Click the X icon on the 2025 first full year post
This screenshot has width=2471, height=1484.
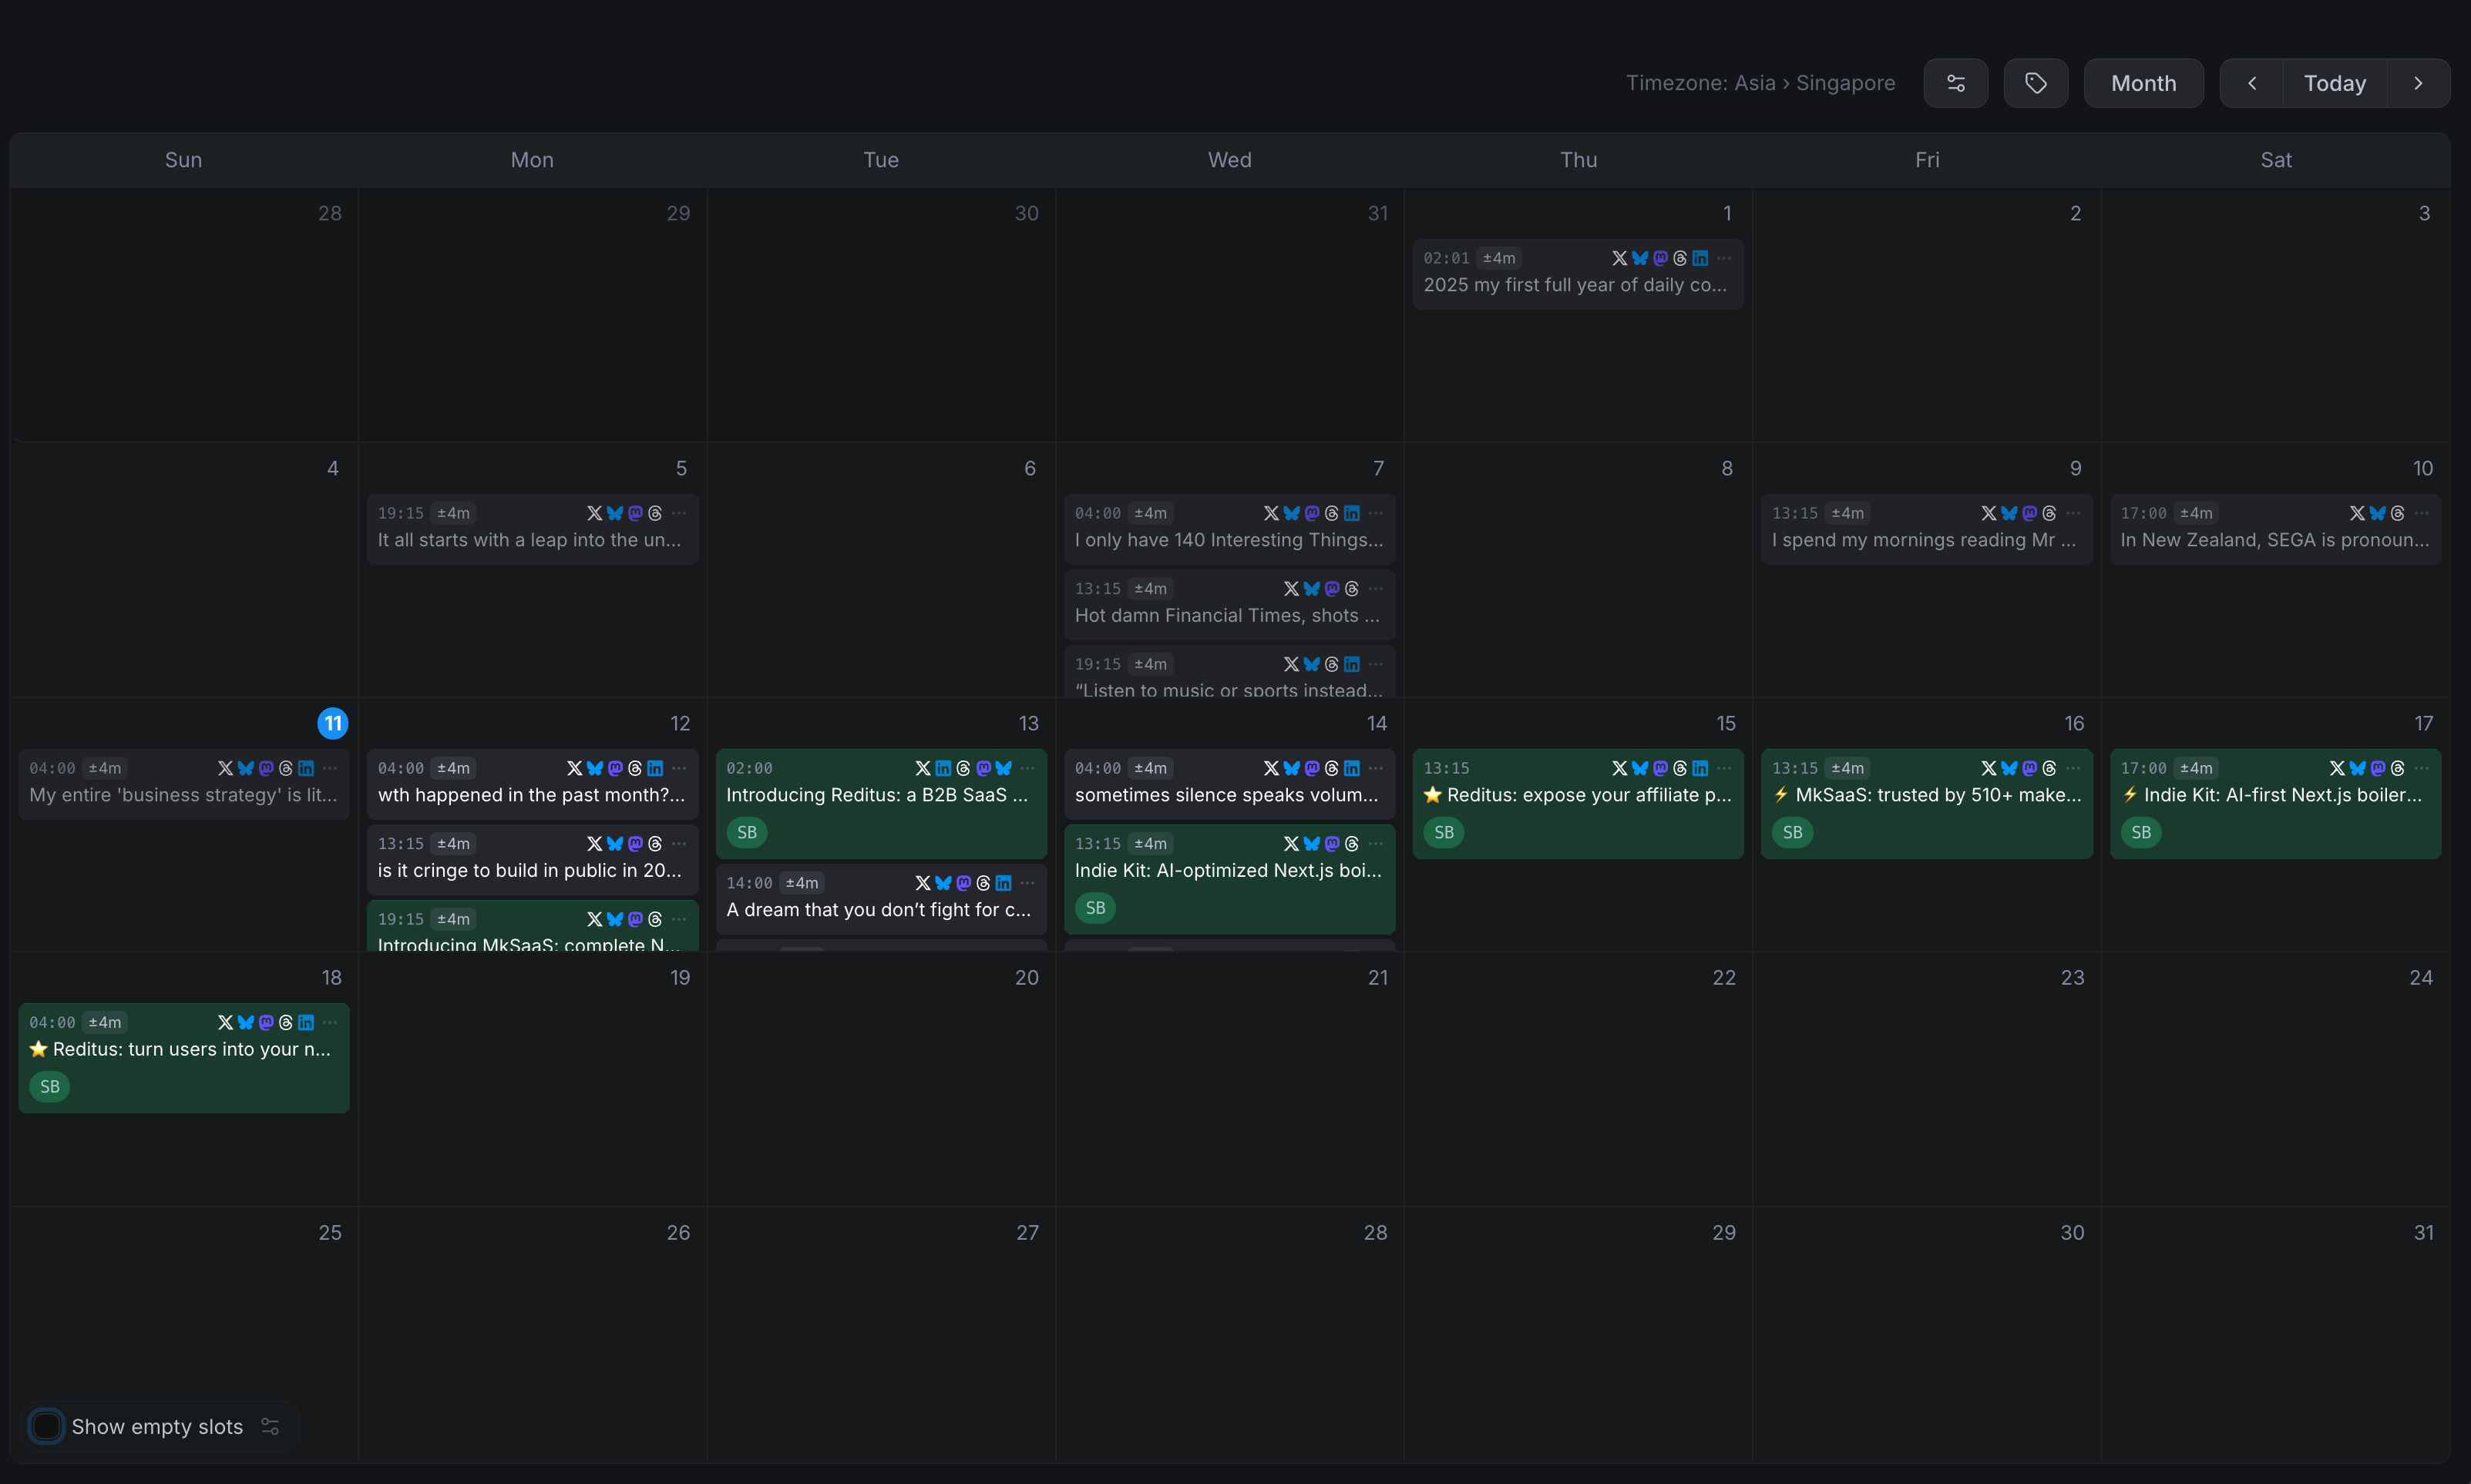click(x=1619, y=258)
